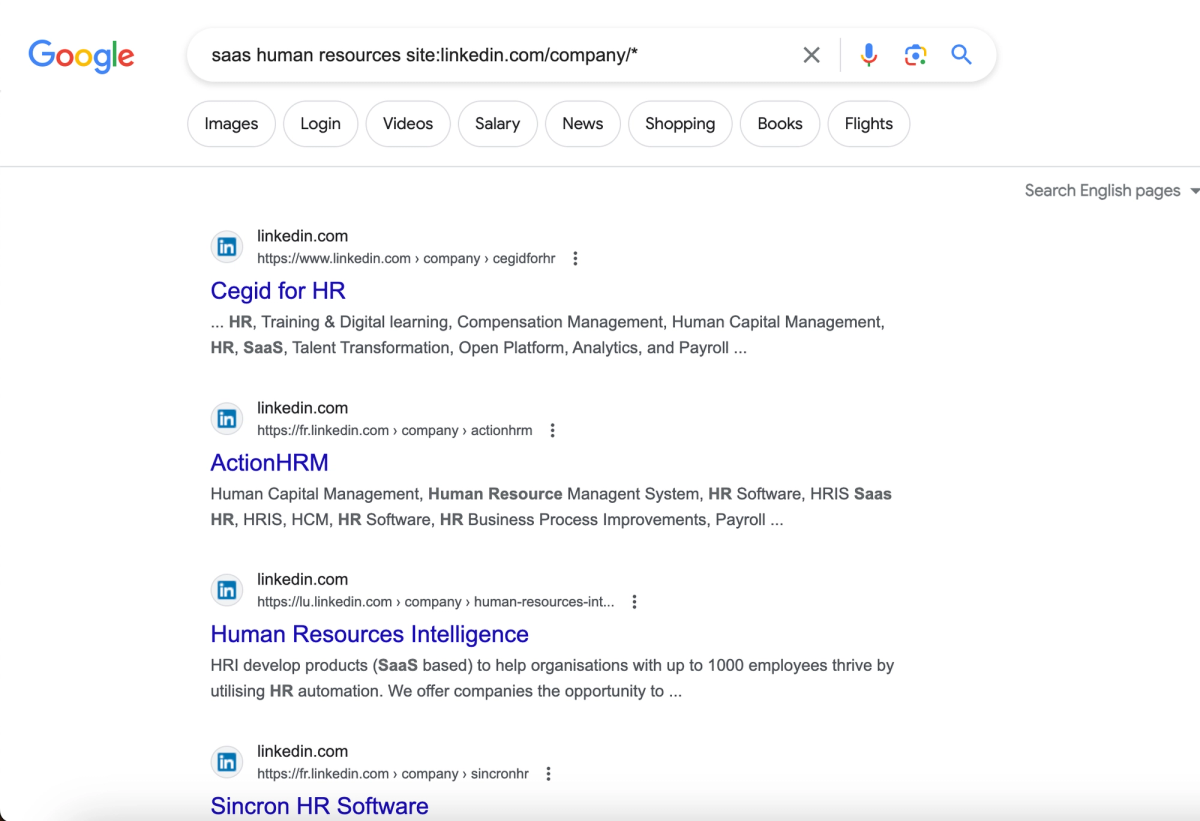Open the Human Resources Intelligence link
The image size is (1200, 821).
[x=370, y=635]
